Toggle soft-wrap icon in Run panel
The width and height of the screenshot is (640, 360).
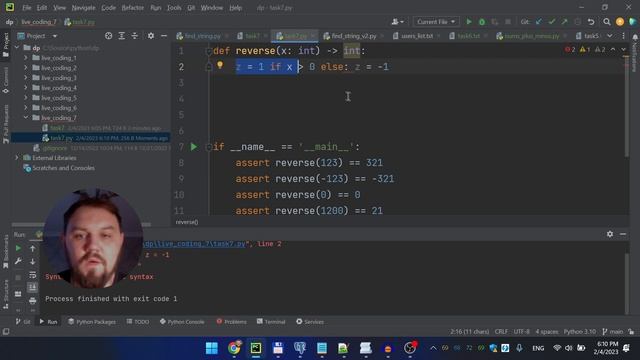coord(33,275)
